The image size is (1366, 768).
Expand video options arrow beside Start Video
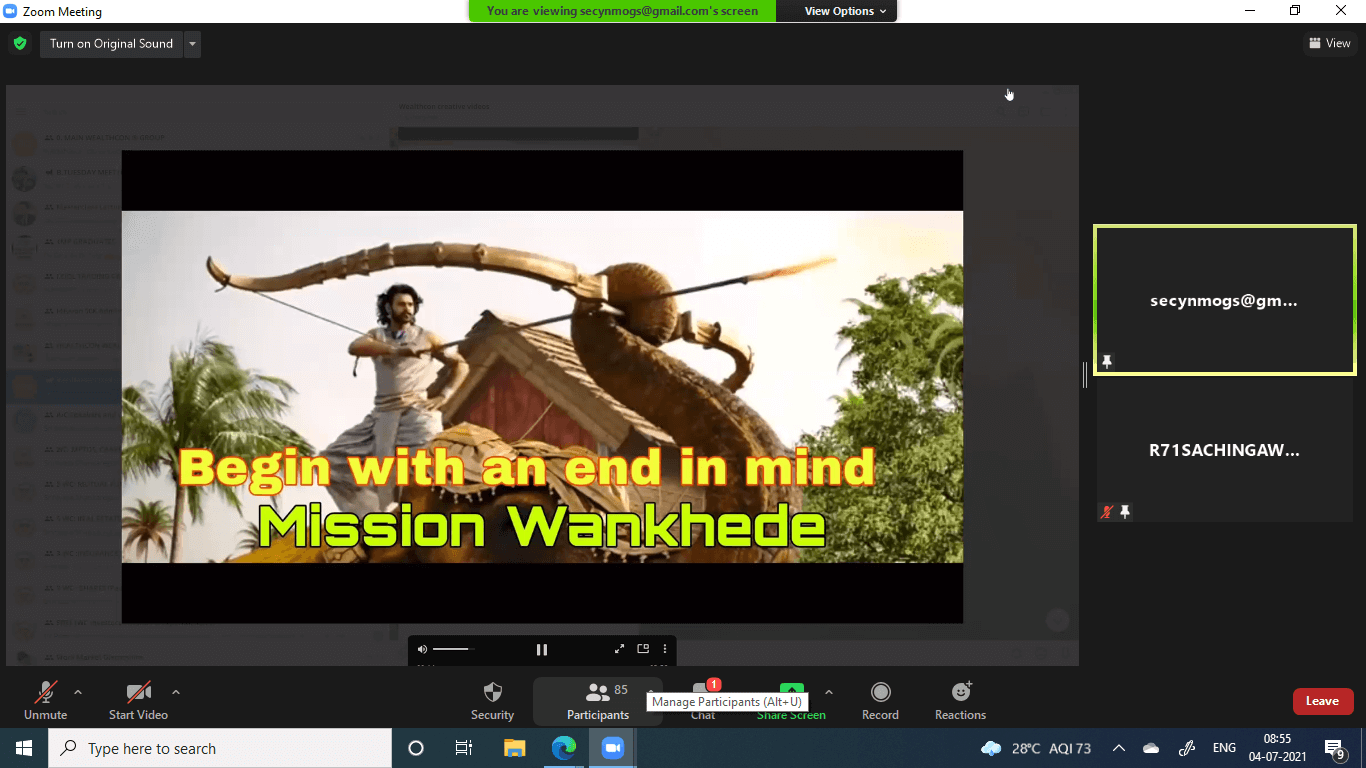tap(176, 692)
